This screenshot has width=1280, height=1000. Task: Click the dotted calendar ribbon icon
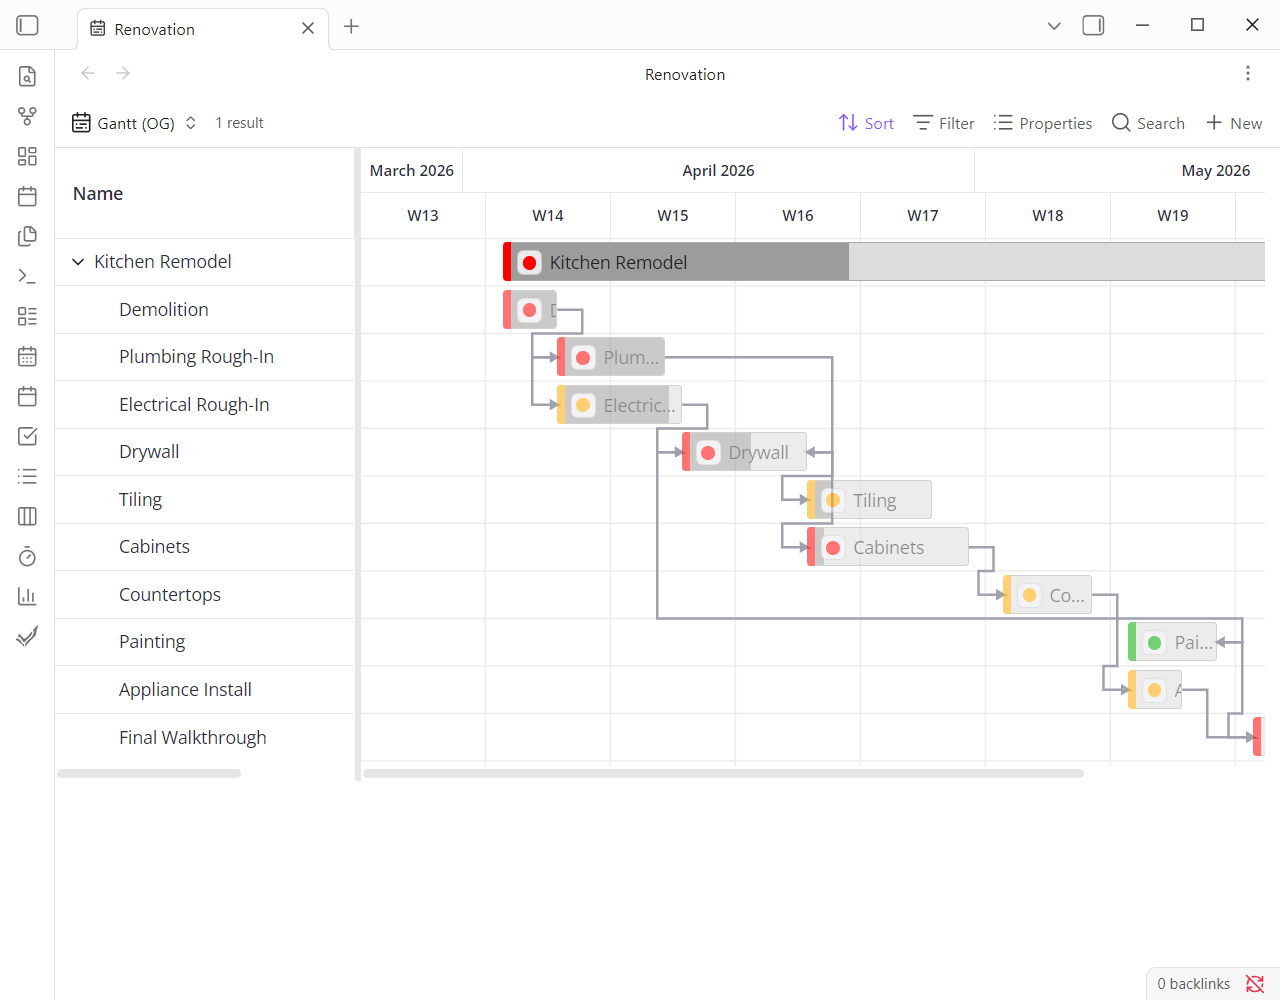click(x=27, y=356)
